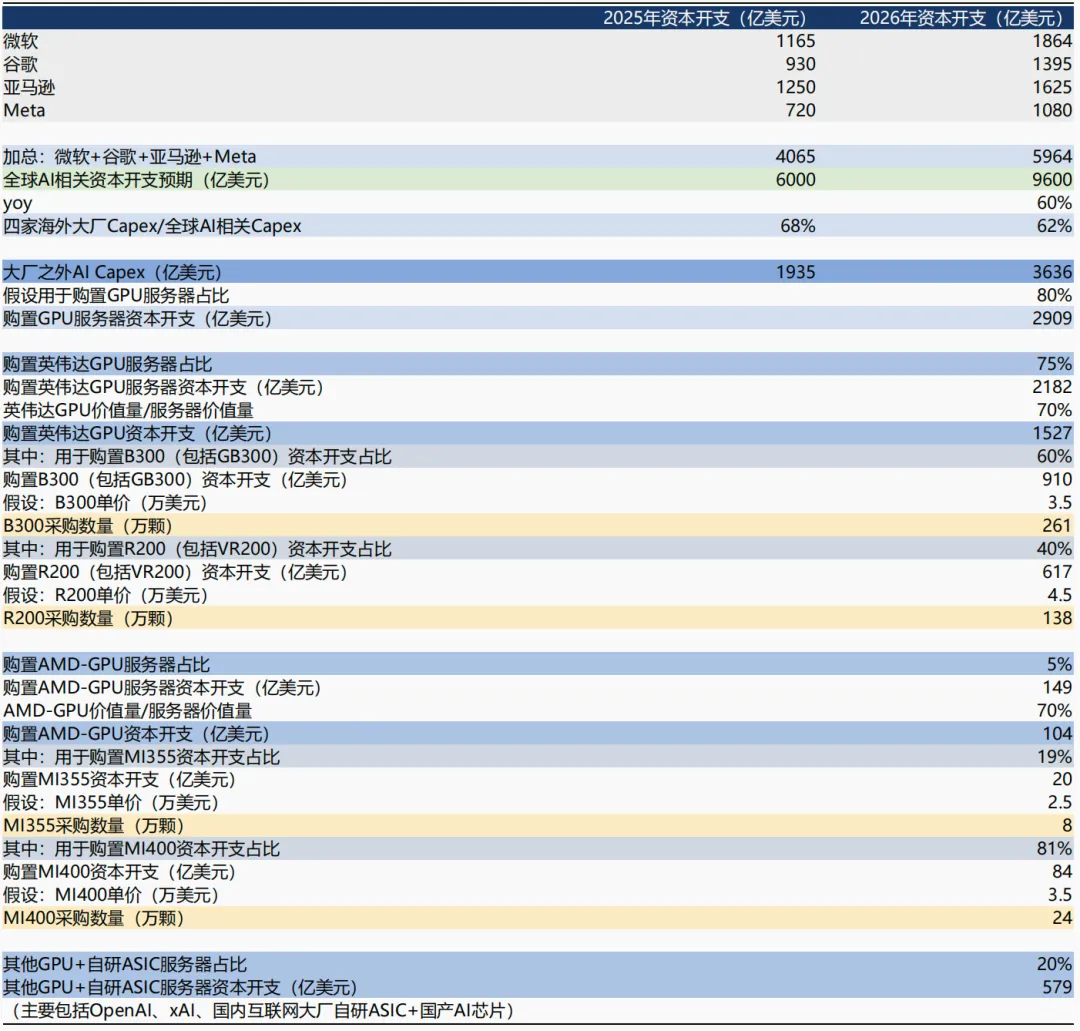Click the 40% R200 share value

pyautogui.click(x=1055, y=549)
